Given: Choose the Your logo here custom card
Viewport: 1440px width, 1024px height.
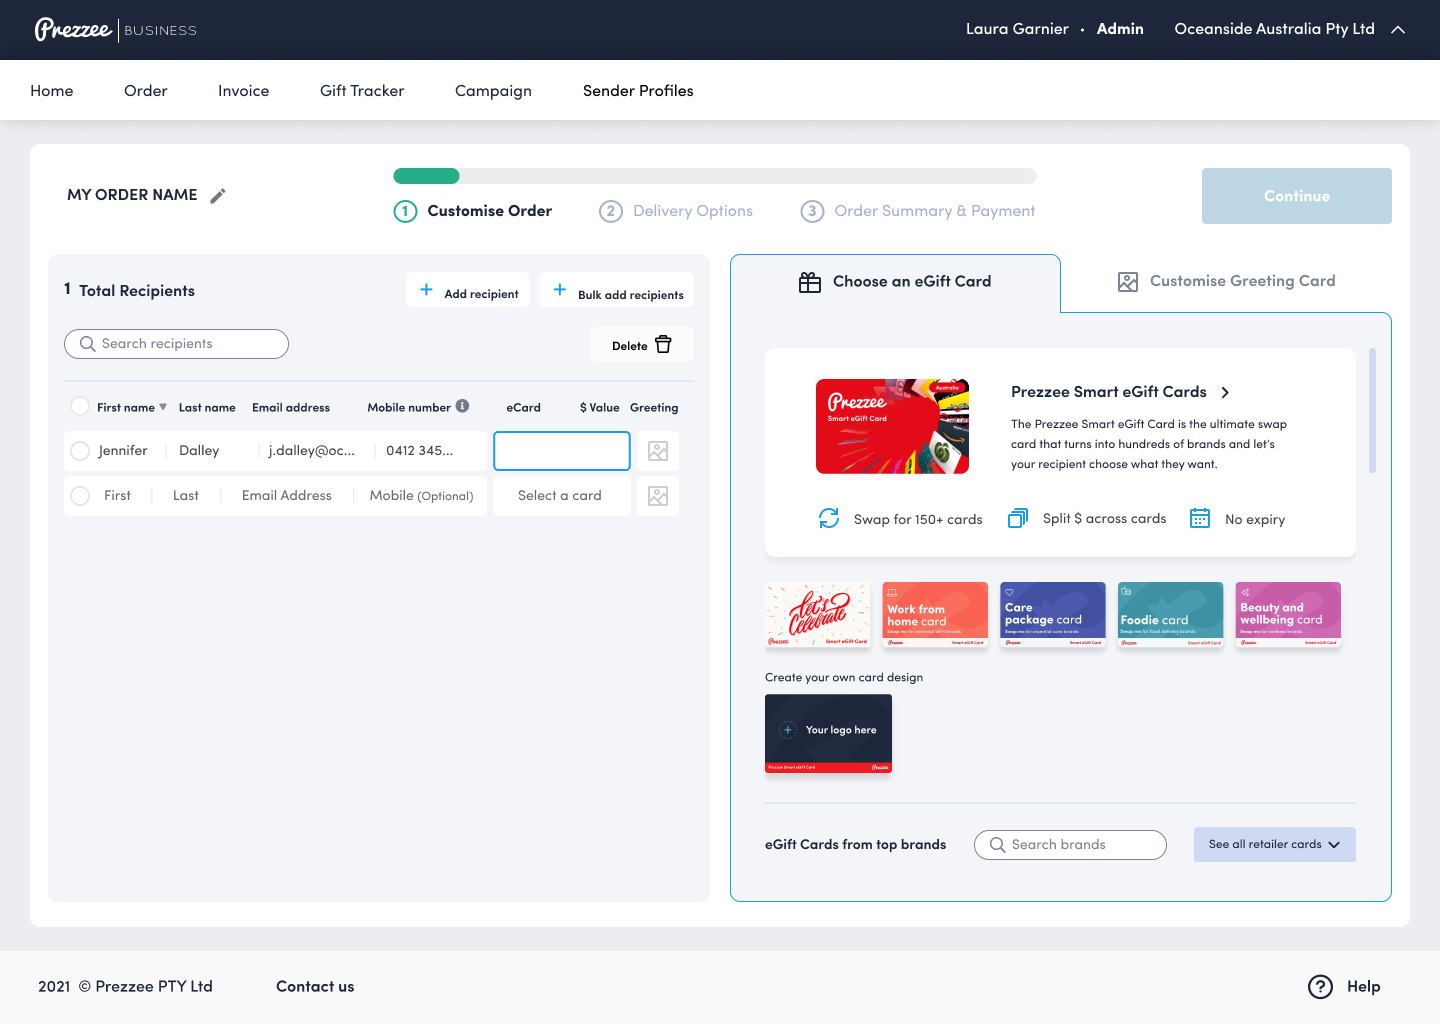Looking at the screenshot, I should coord(828,734).
